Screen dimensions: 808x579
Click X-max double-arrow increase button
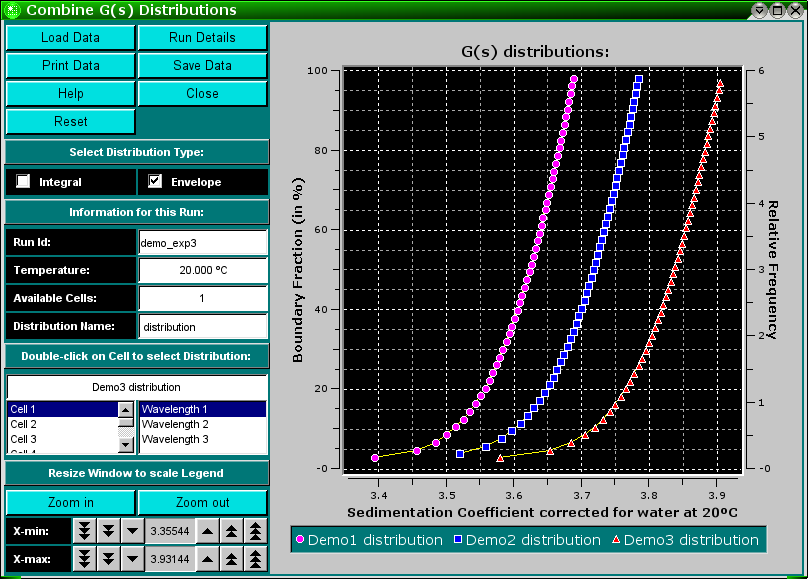[x=232, y=558]
